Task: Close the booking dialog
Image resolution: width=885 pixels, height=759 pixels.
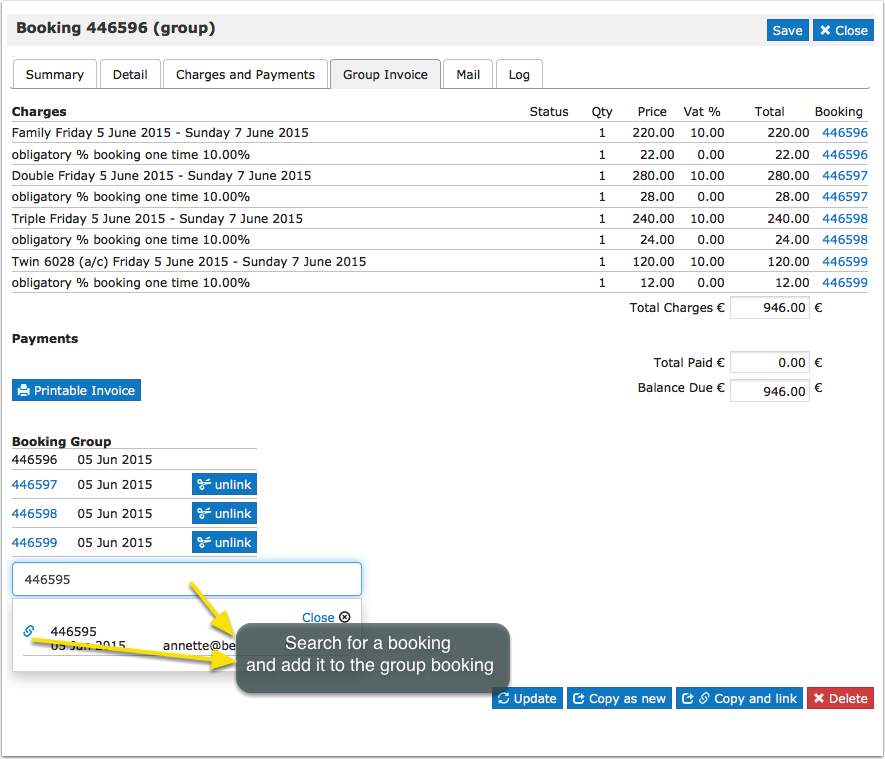Action: [x=843, y=30]
